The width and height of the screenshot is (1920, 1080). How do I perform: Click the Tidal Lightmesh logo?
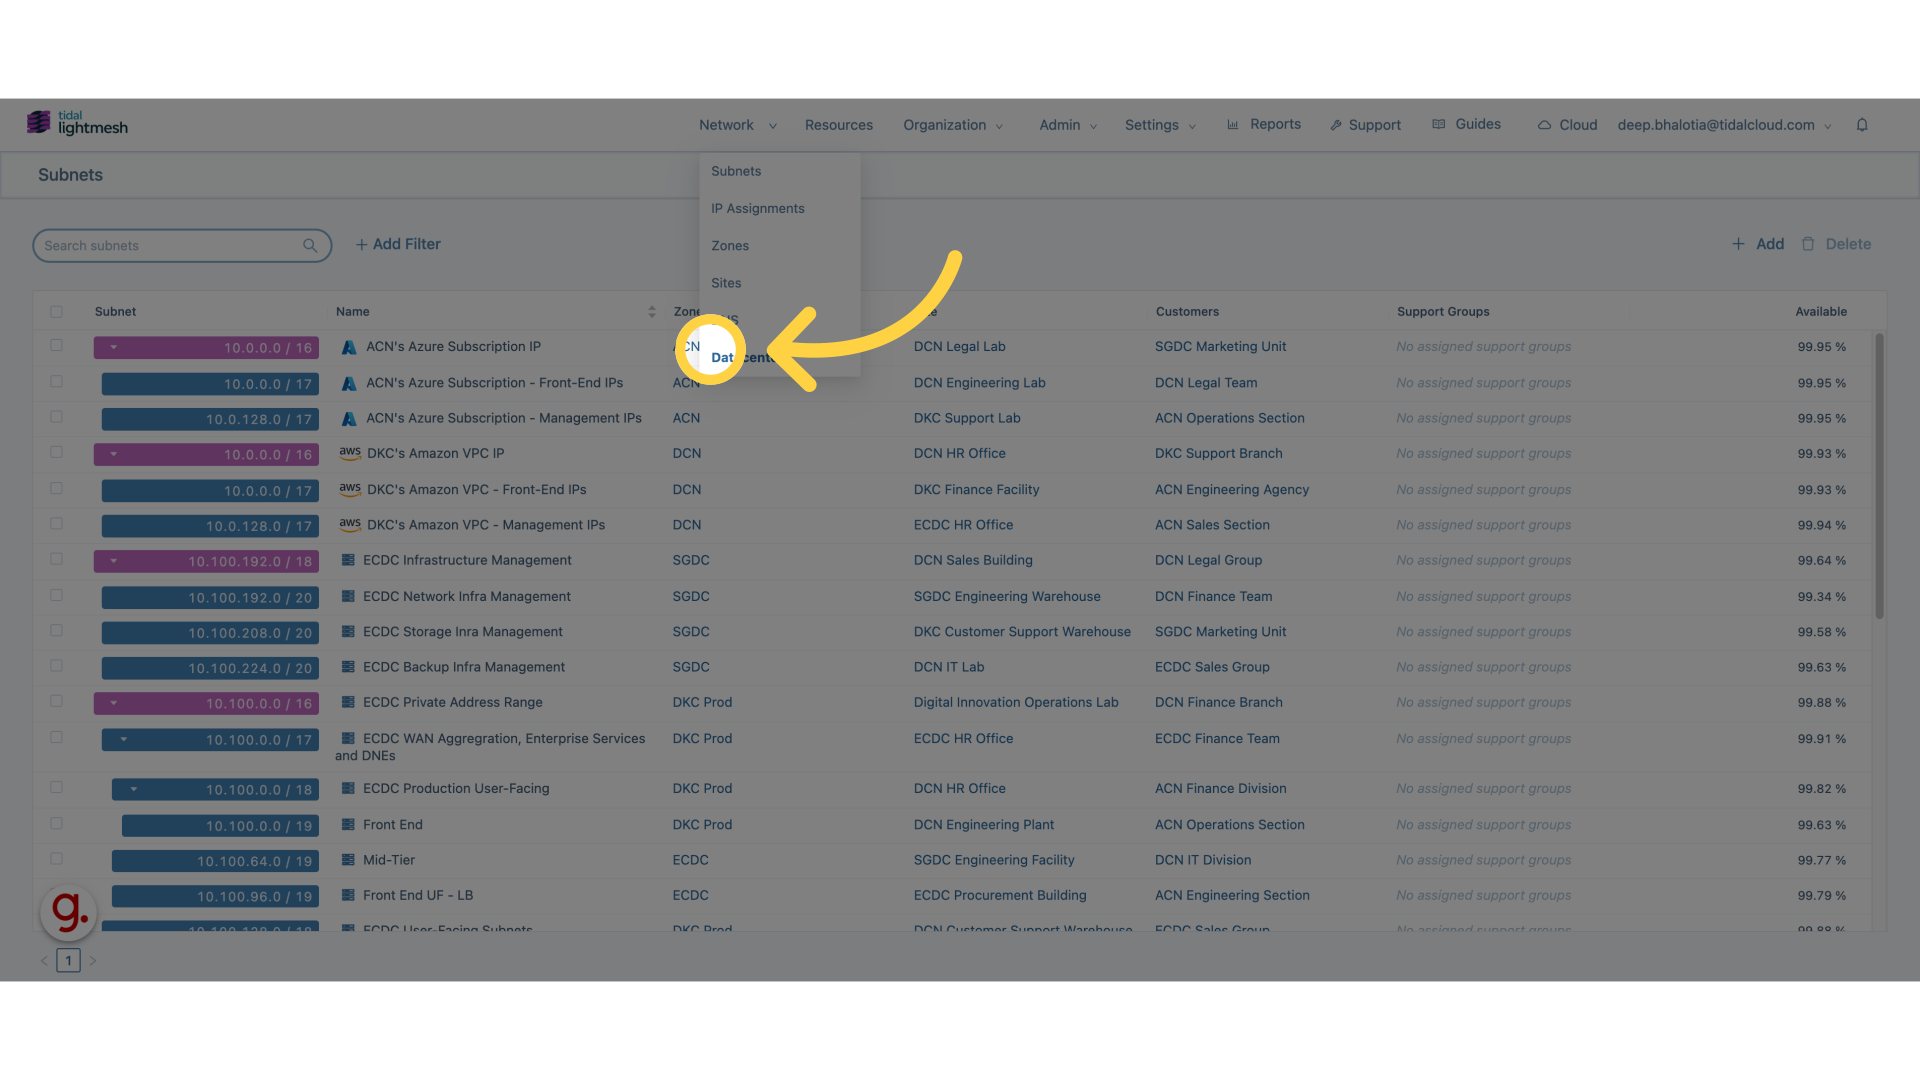77,122
